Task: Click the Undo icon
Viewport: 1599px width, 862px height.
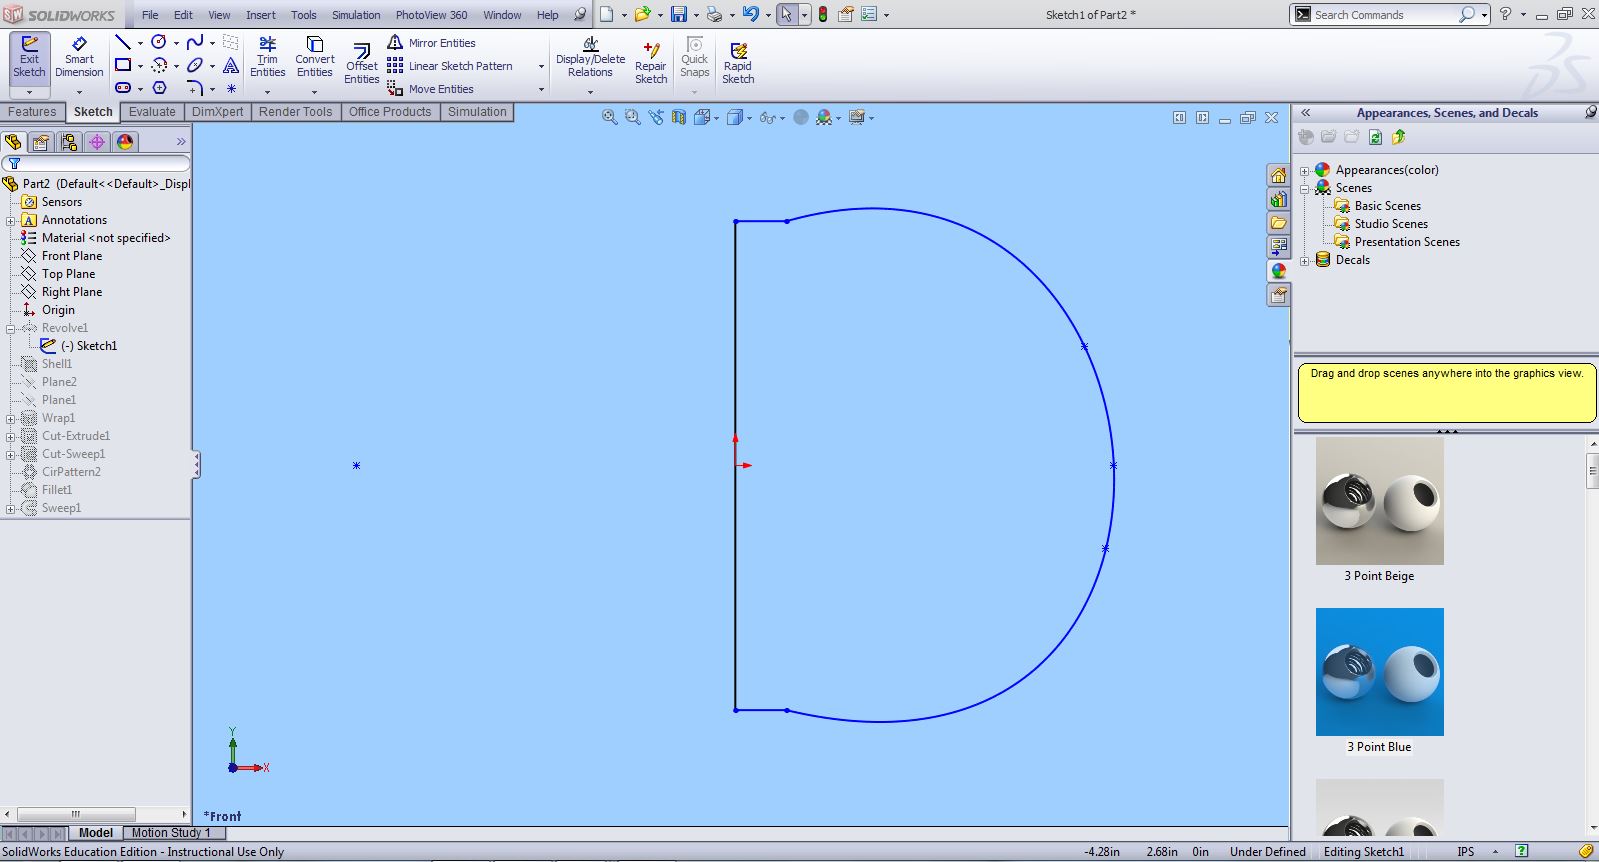Action: [751, 14]
